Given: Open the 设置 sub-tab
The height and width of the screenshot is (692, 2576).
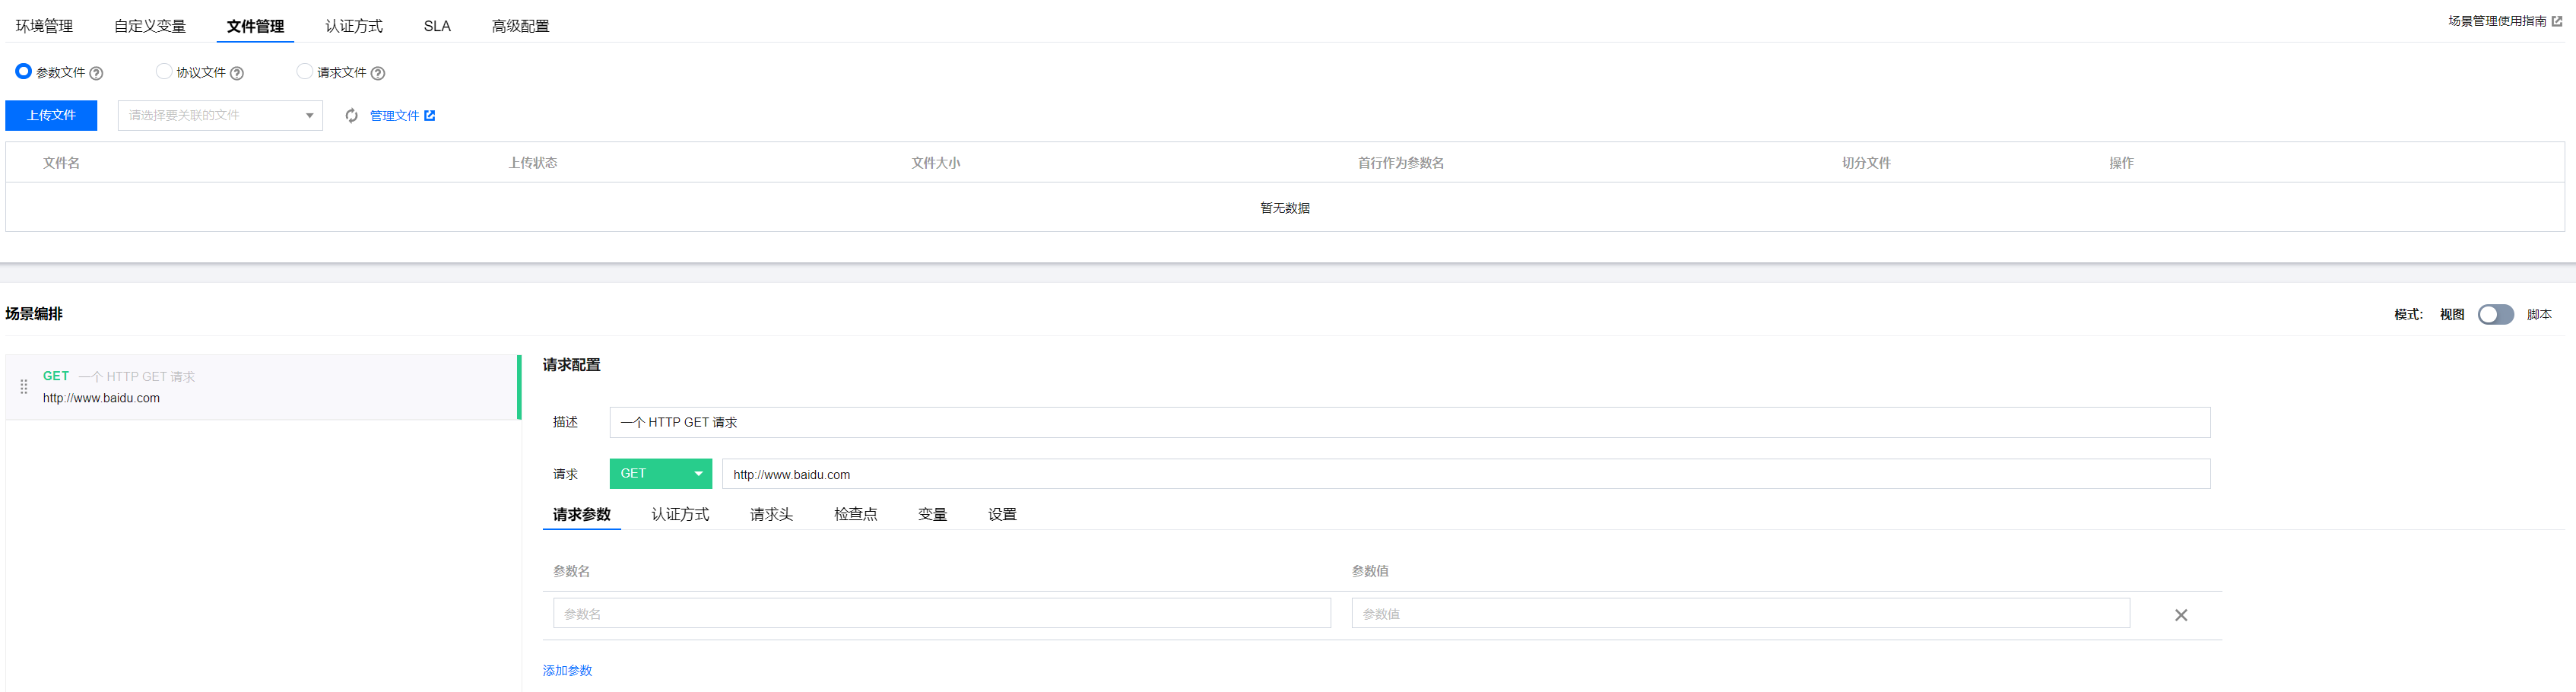Looking at the screenshot, I should 1002,515.
